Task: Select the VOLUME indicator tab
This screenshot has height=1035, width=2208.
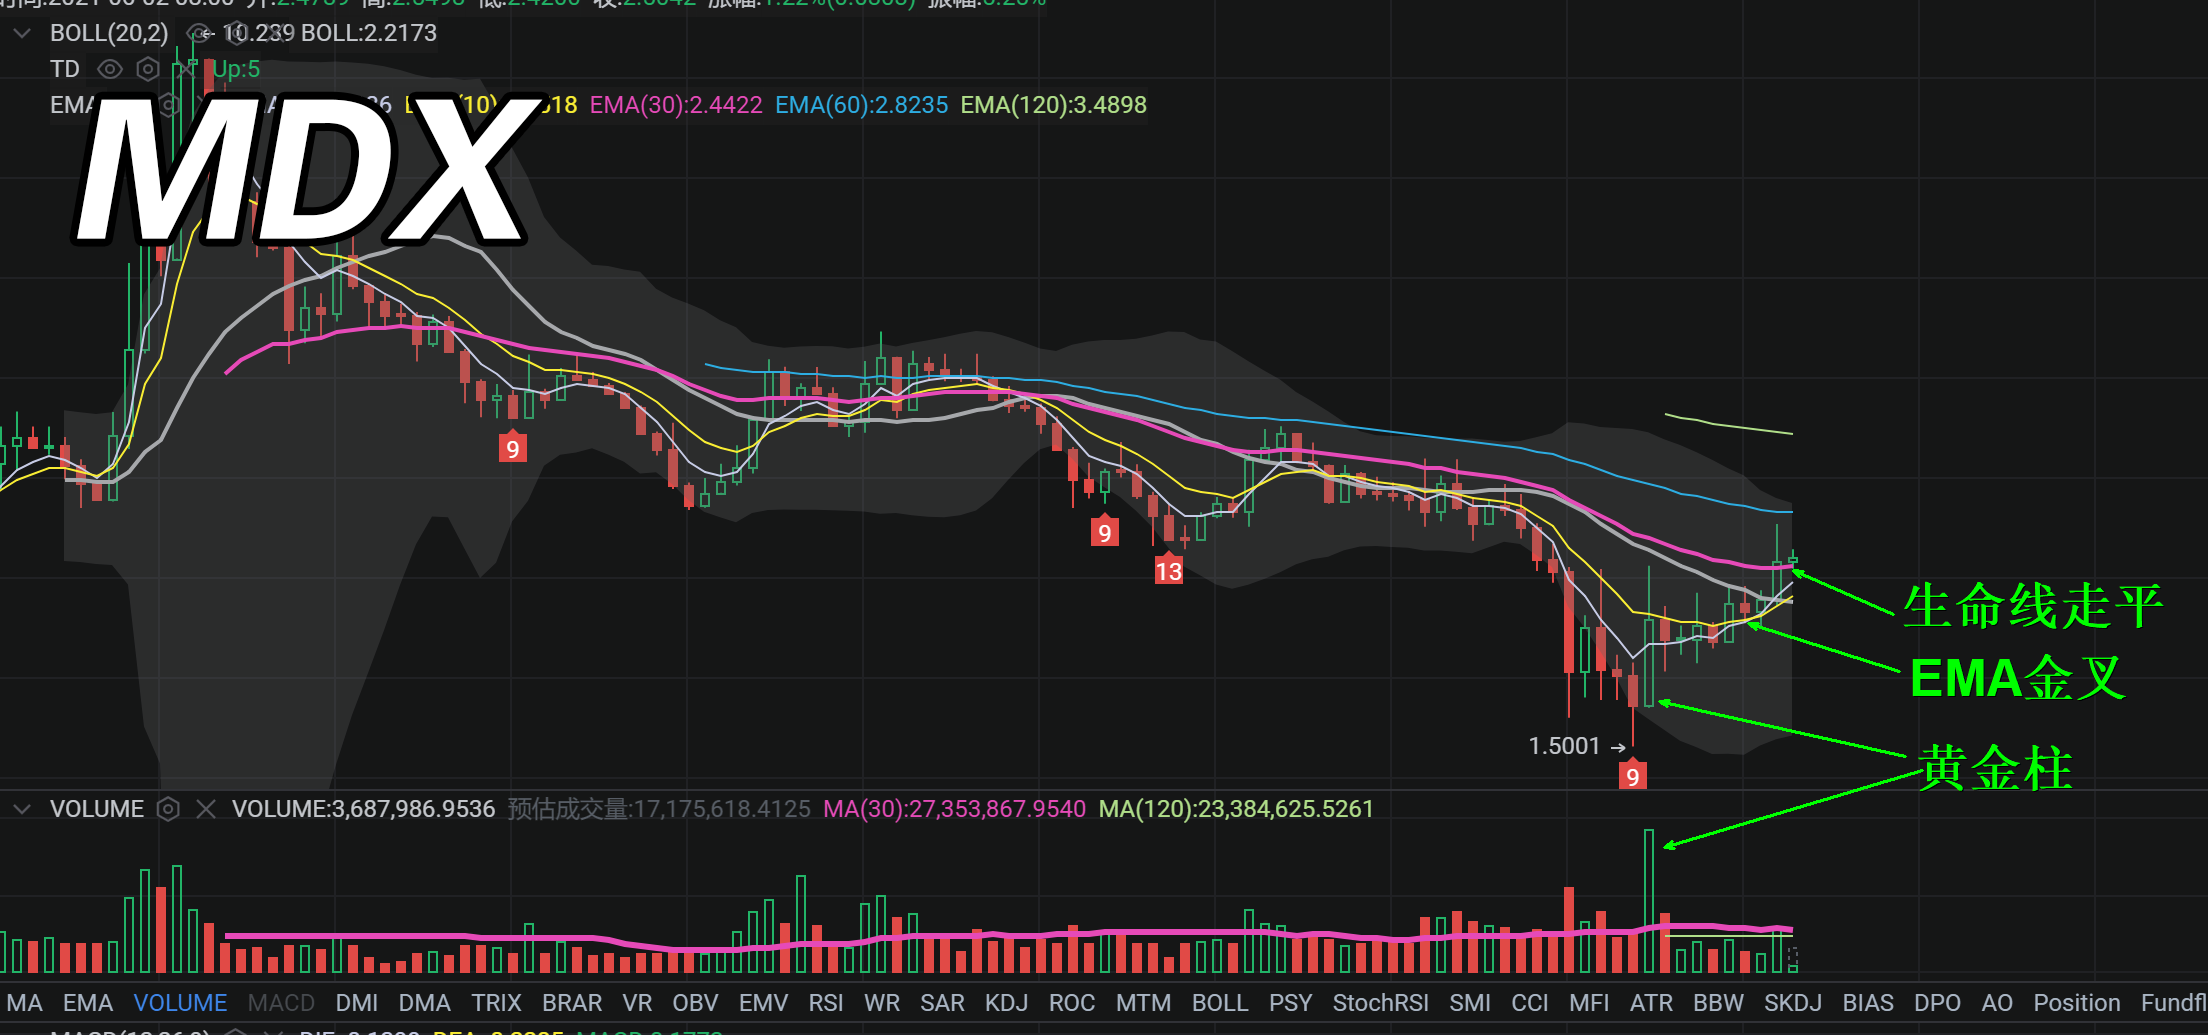Action: pyautogui.click(x=181, y=1003)
